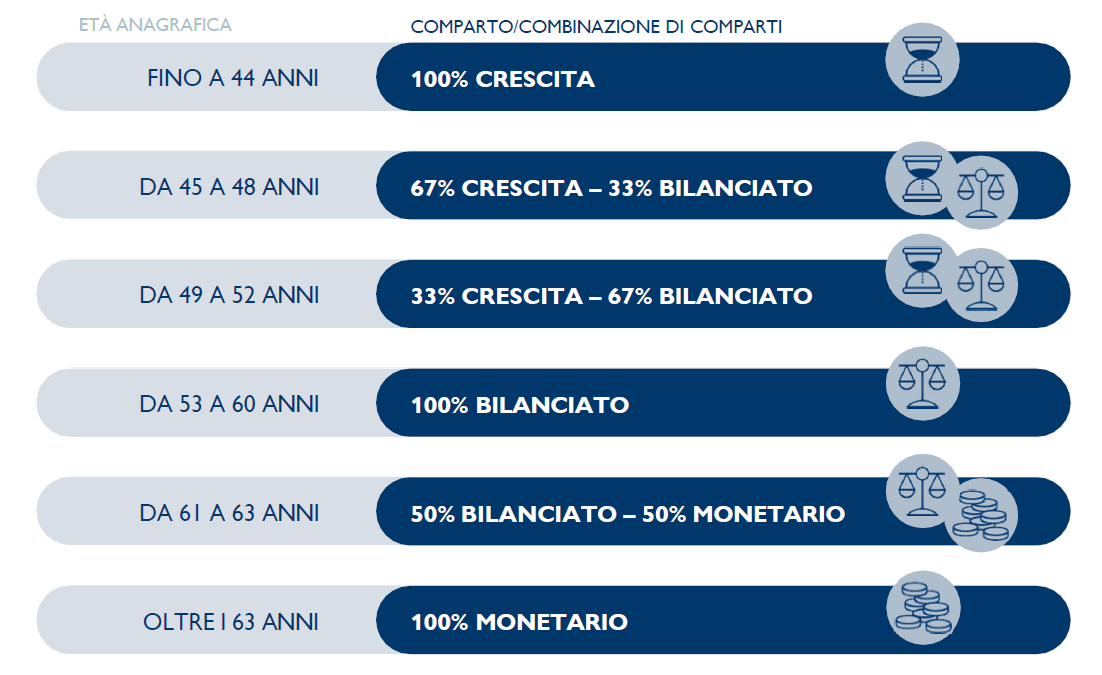This screenshot has height=675, width=1102.
Task: Click the coins icon on 100% Monetario row
Action: point(923,608)
